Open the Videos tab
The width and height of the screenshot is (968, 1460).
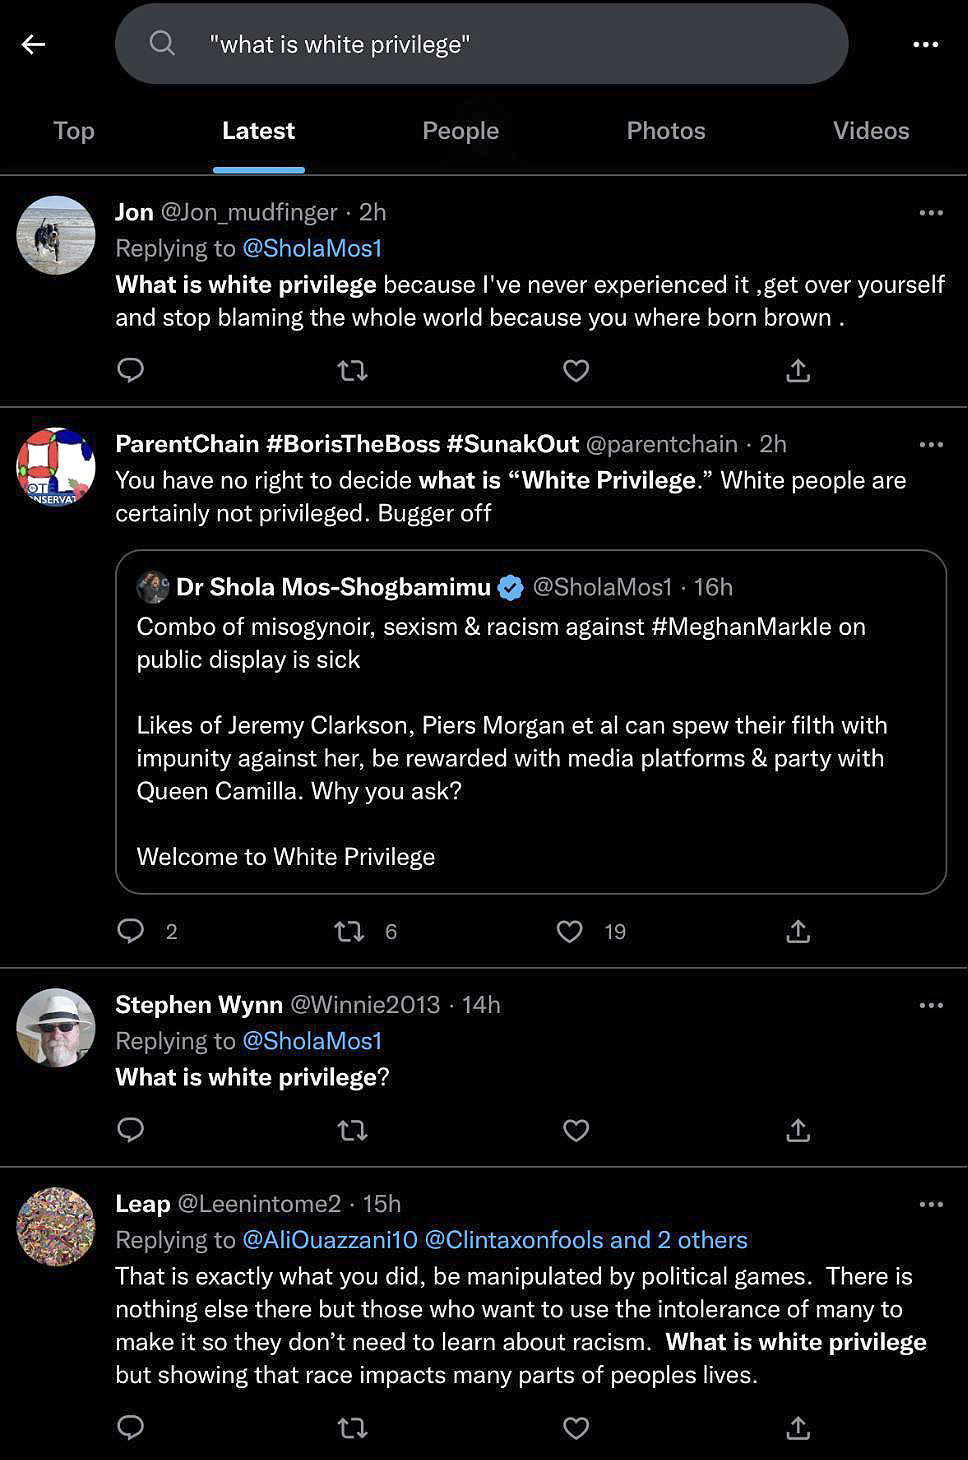[x=870, y=131]
